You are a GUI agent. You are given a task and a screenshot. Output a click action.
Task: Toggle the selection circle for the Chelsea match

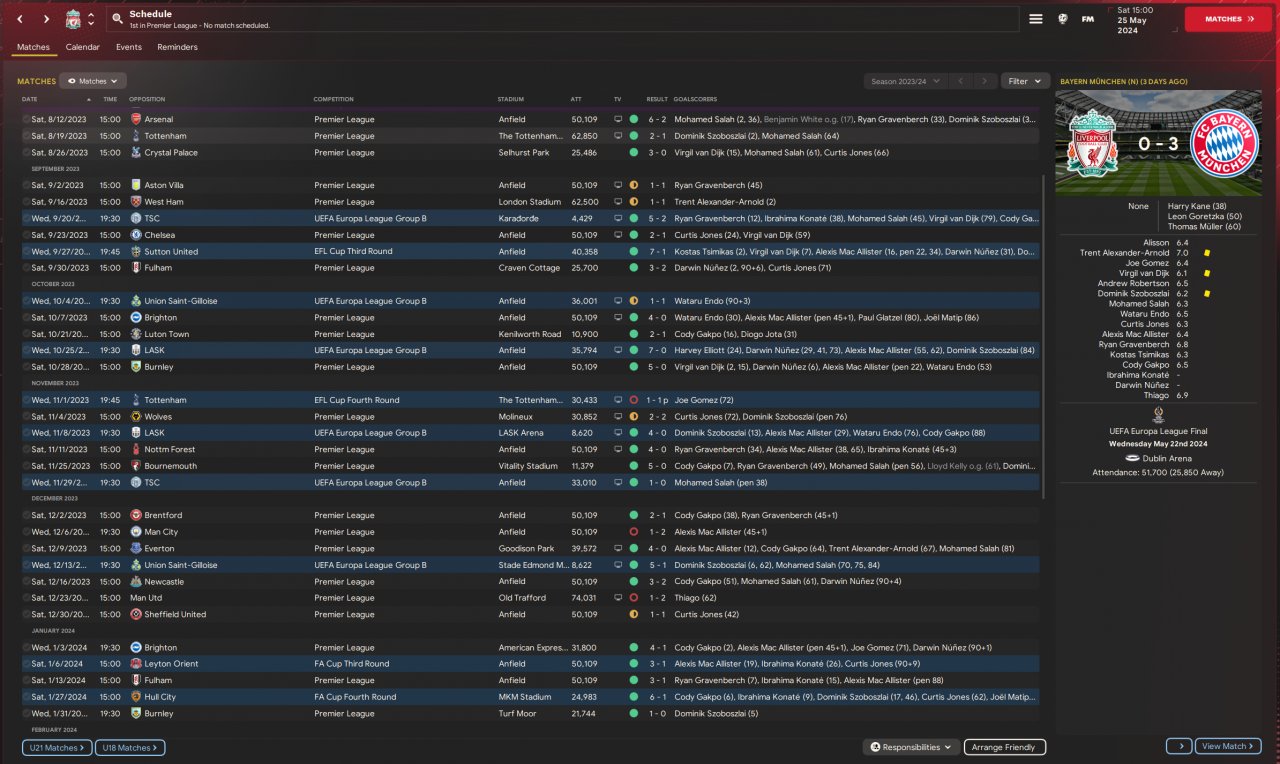[26, 235]
